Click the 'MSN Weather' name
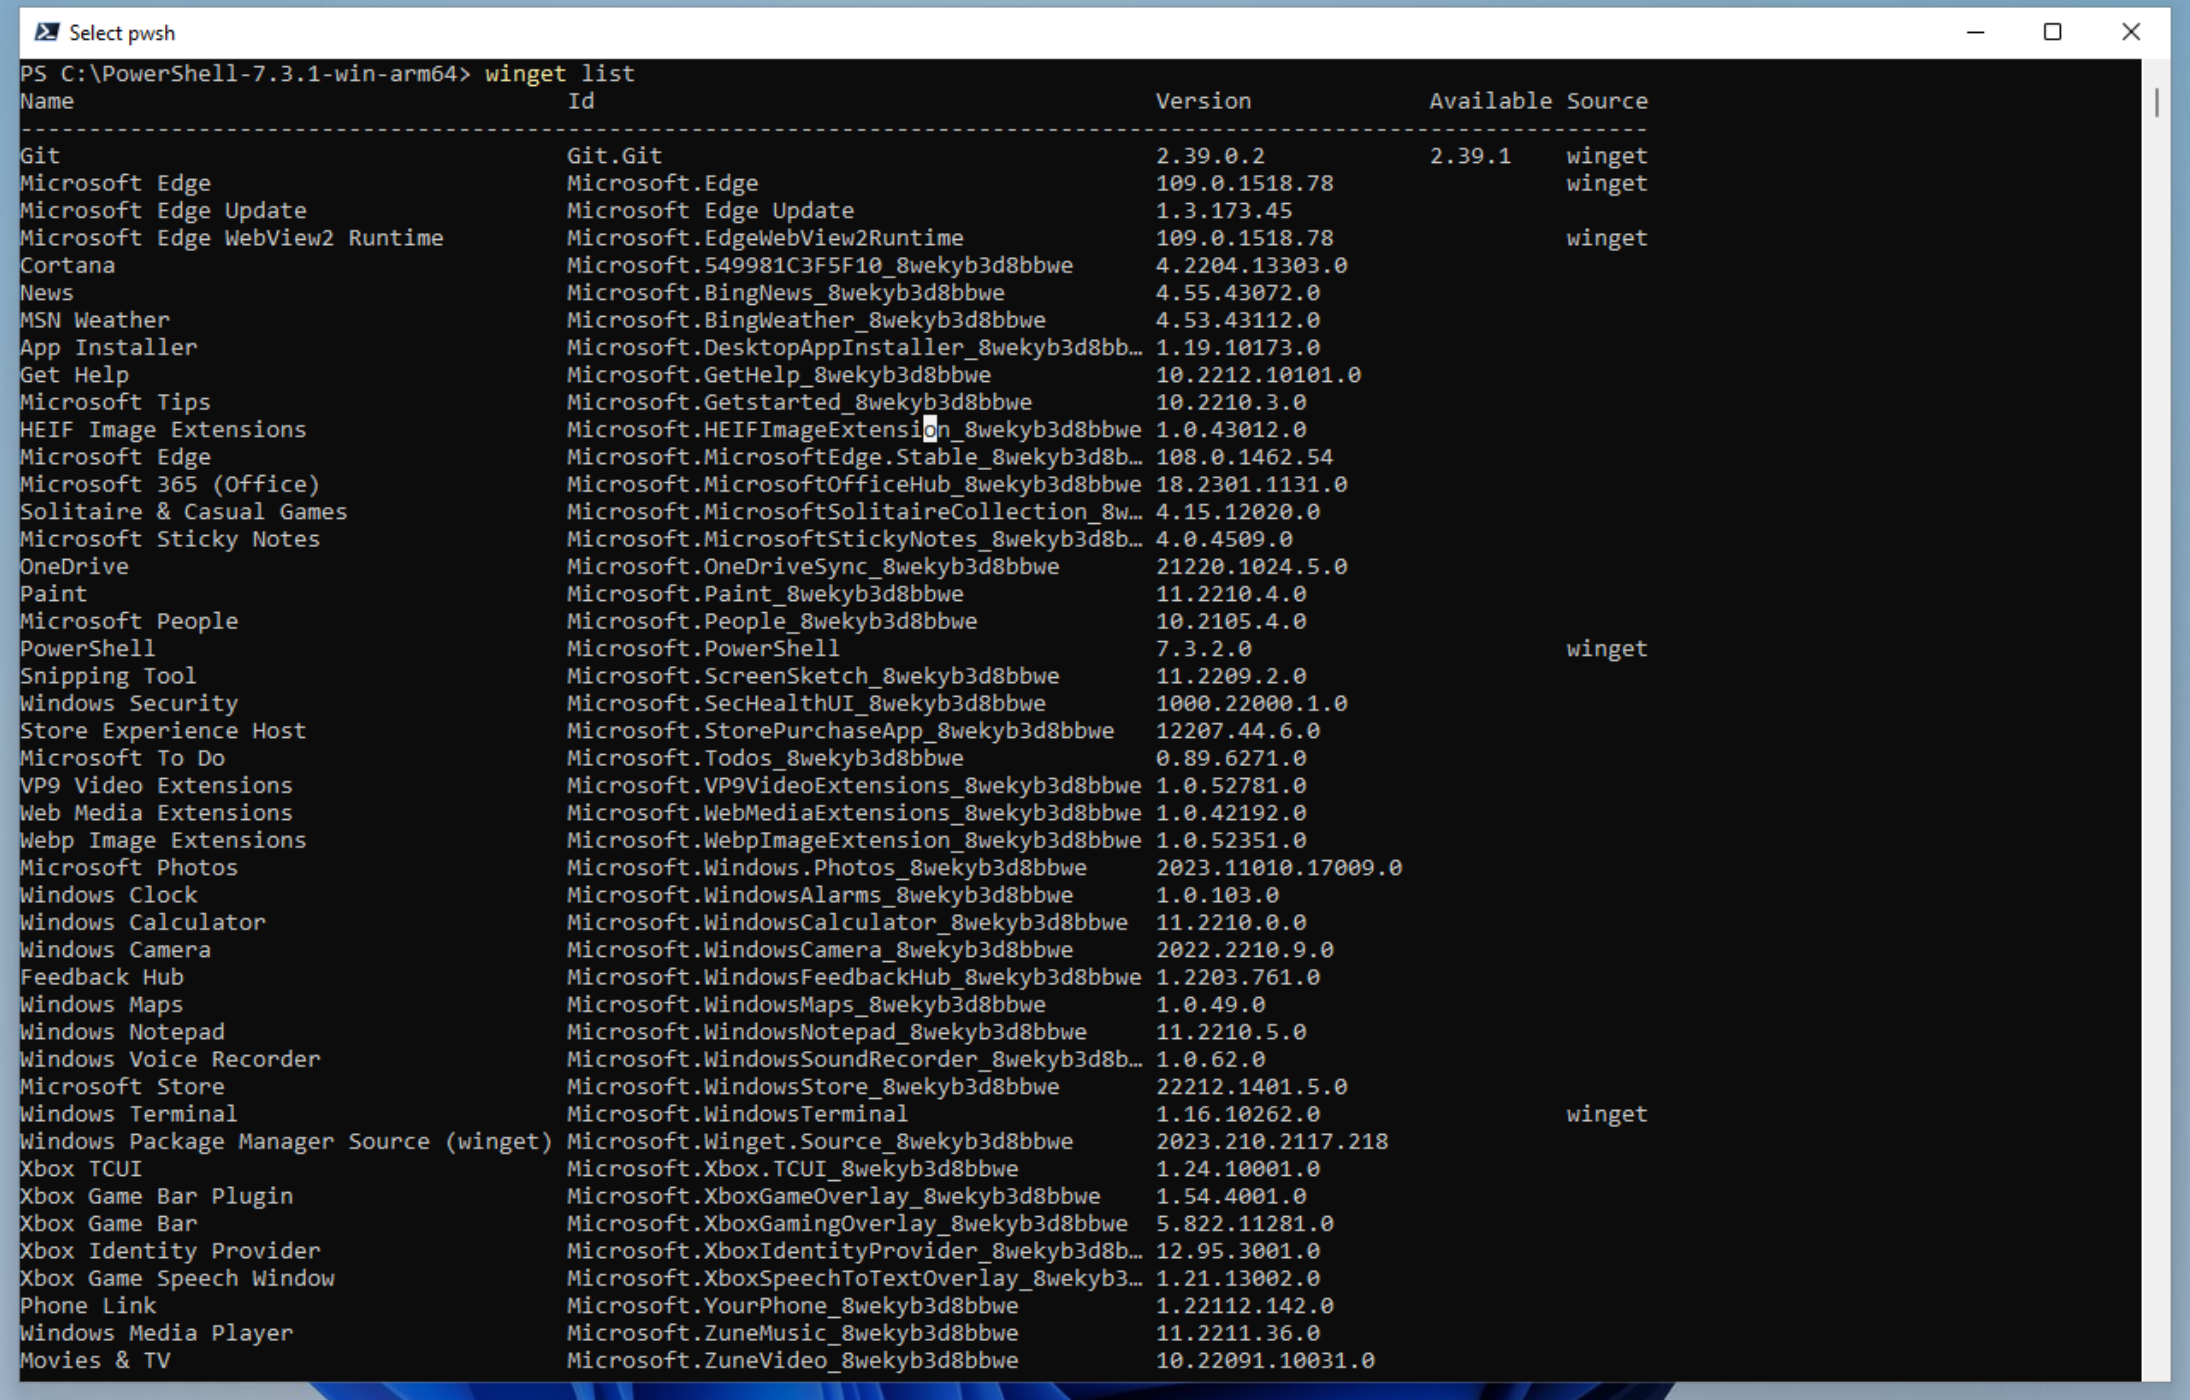The height and width of the screenshot is (1400, 2190). (95, 320)
